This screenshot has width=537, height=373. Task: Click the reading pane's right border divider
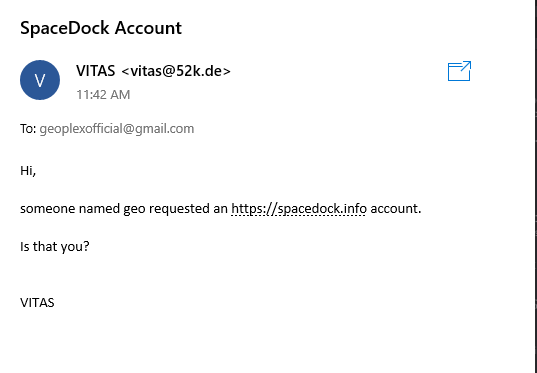[x=536, y=186]
